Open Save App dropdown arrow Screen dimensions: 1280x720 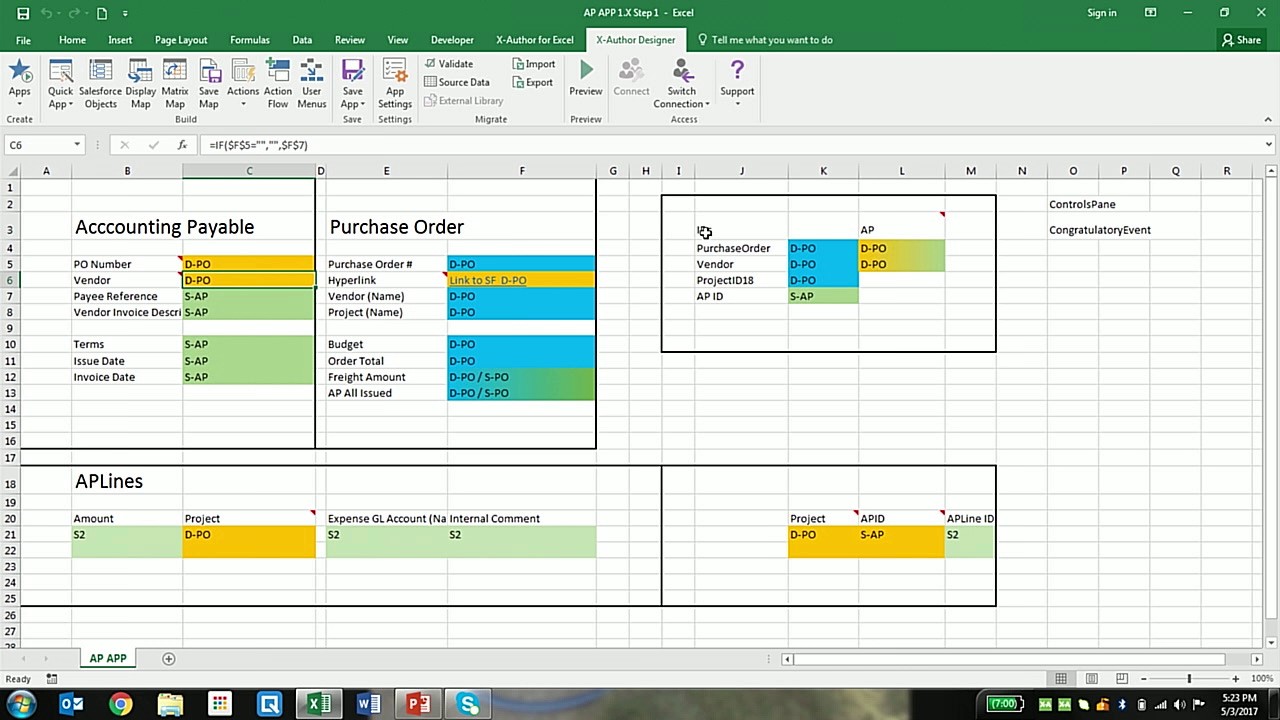pyautogui.click(x=362, y=104)
